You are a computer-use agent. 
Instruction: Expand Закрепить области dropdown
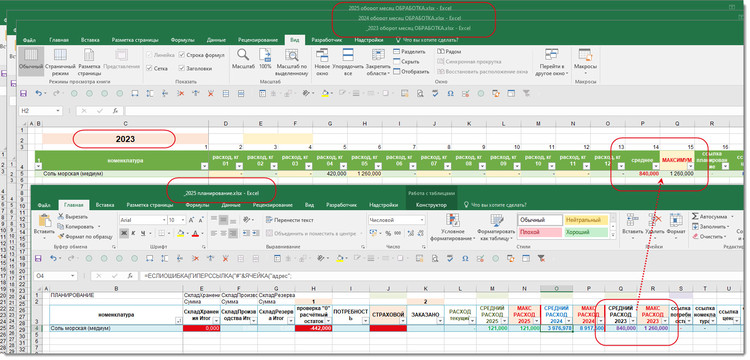[x=378, y=62]
